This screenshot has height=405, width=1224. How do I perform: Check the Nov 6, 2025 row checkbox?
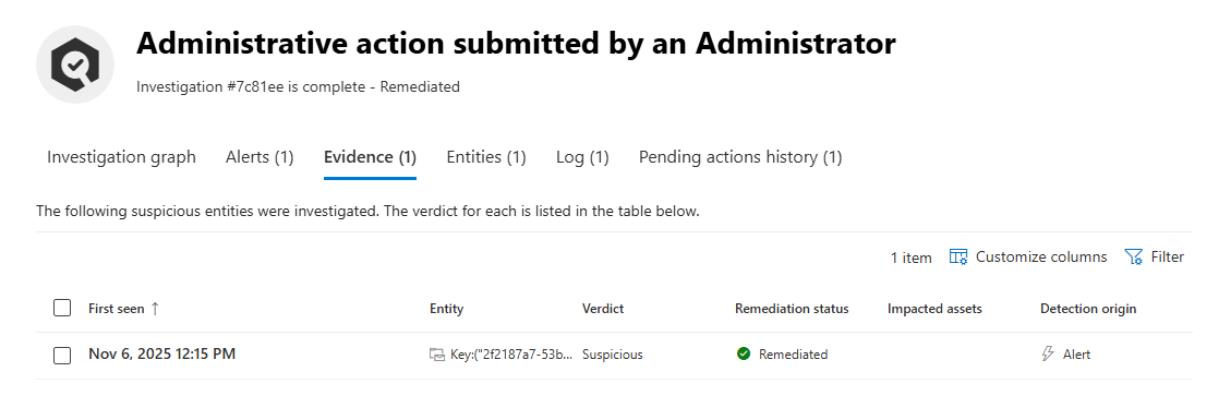pos(60,355)
